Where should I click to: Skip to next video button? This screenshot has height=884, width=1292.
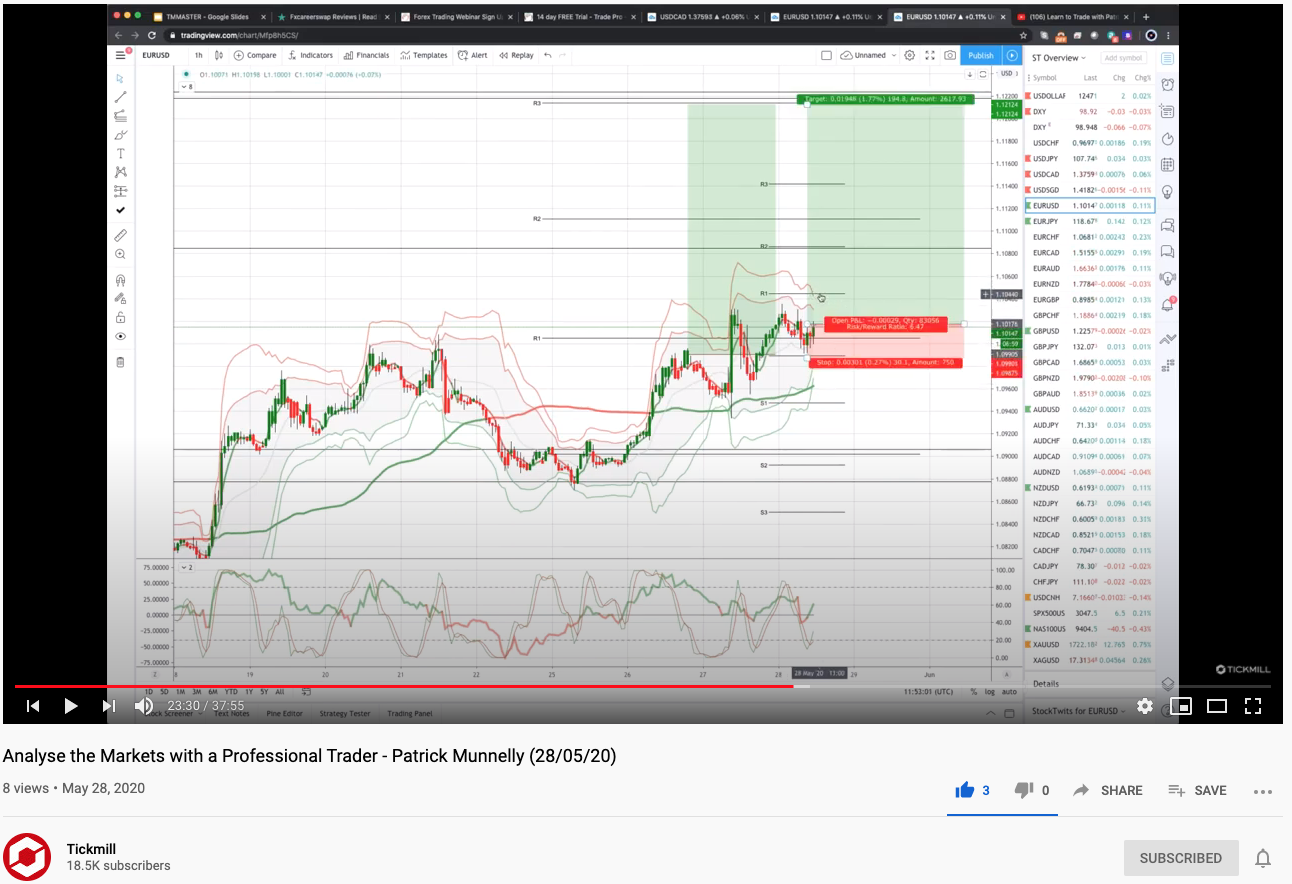pyautogui.click(x=109, y=706)
